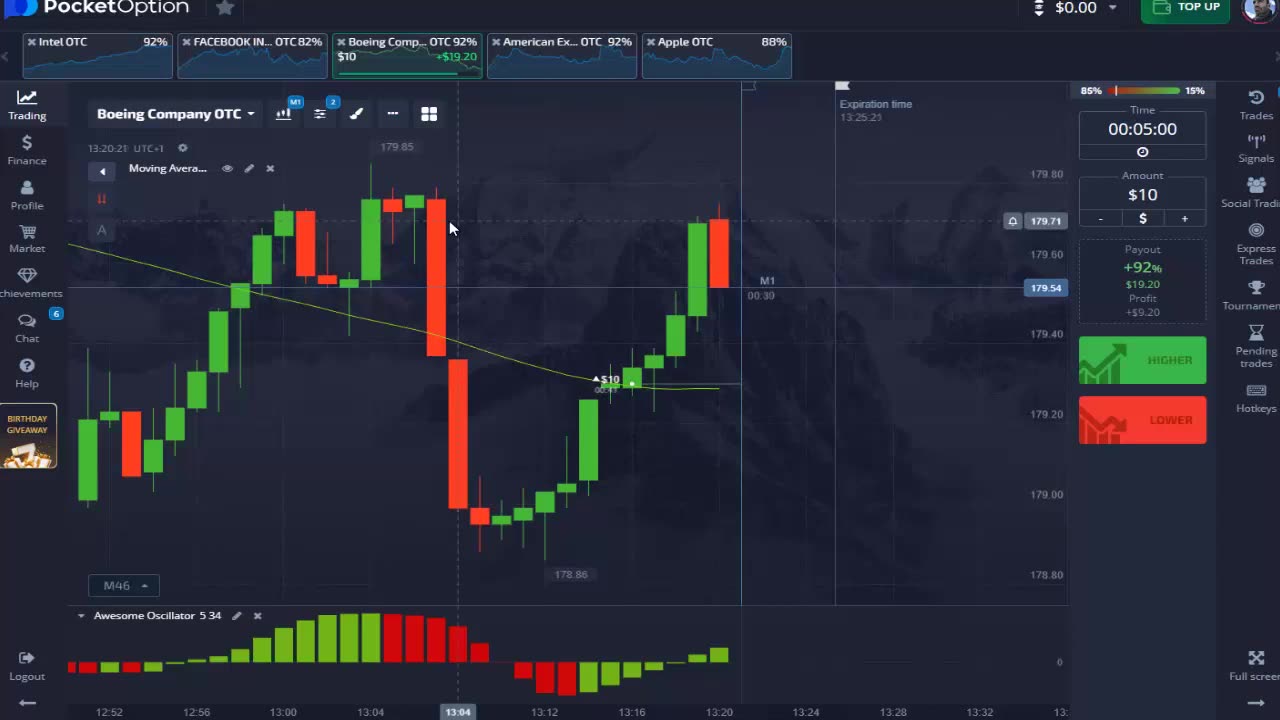Open chart type settings icon

284,114
